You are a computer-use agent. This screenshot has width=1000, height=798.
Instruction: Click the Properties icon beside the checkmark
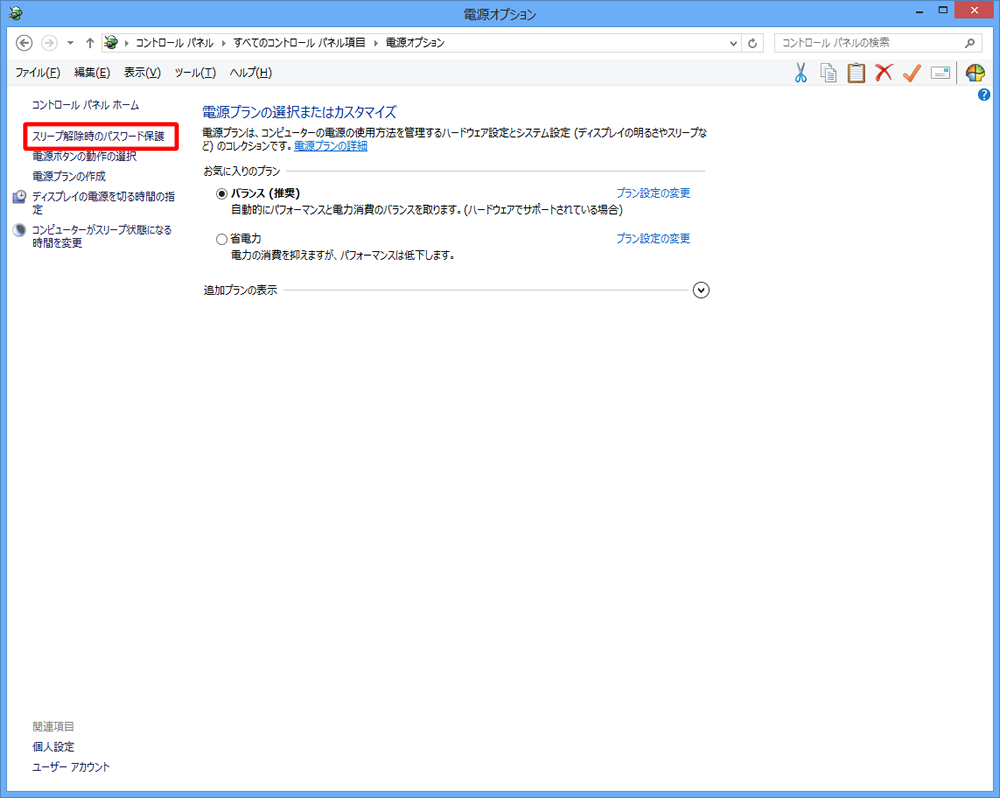[940, 73]
